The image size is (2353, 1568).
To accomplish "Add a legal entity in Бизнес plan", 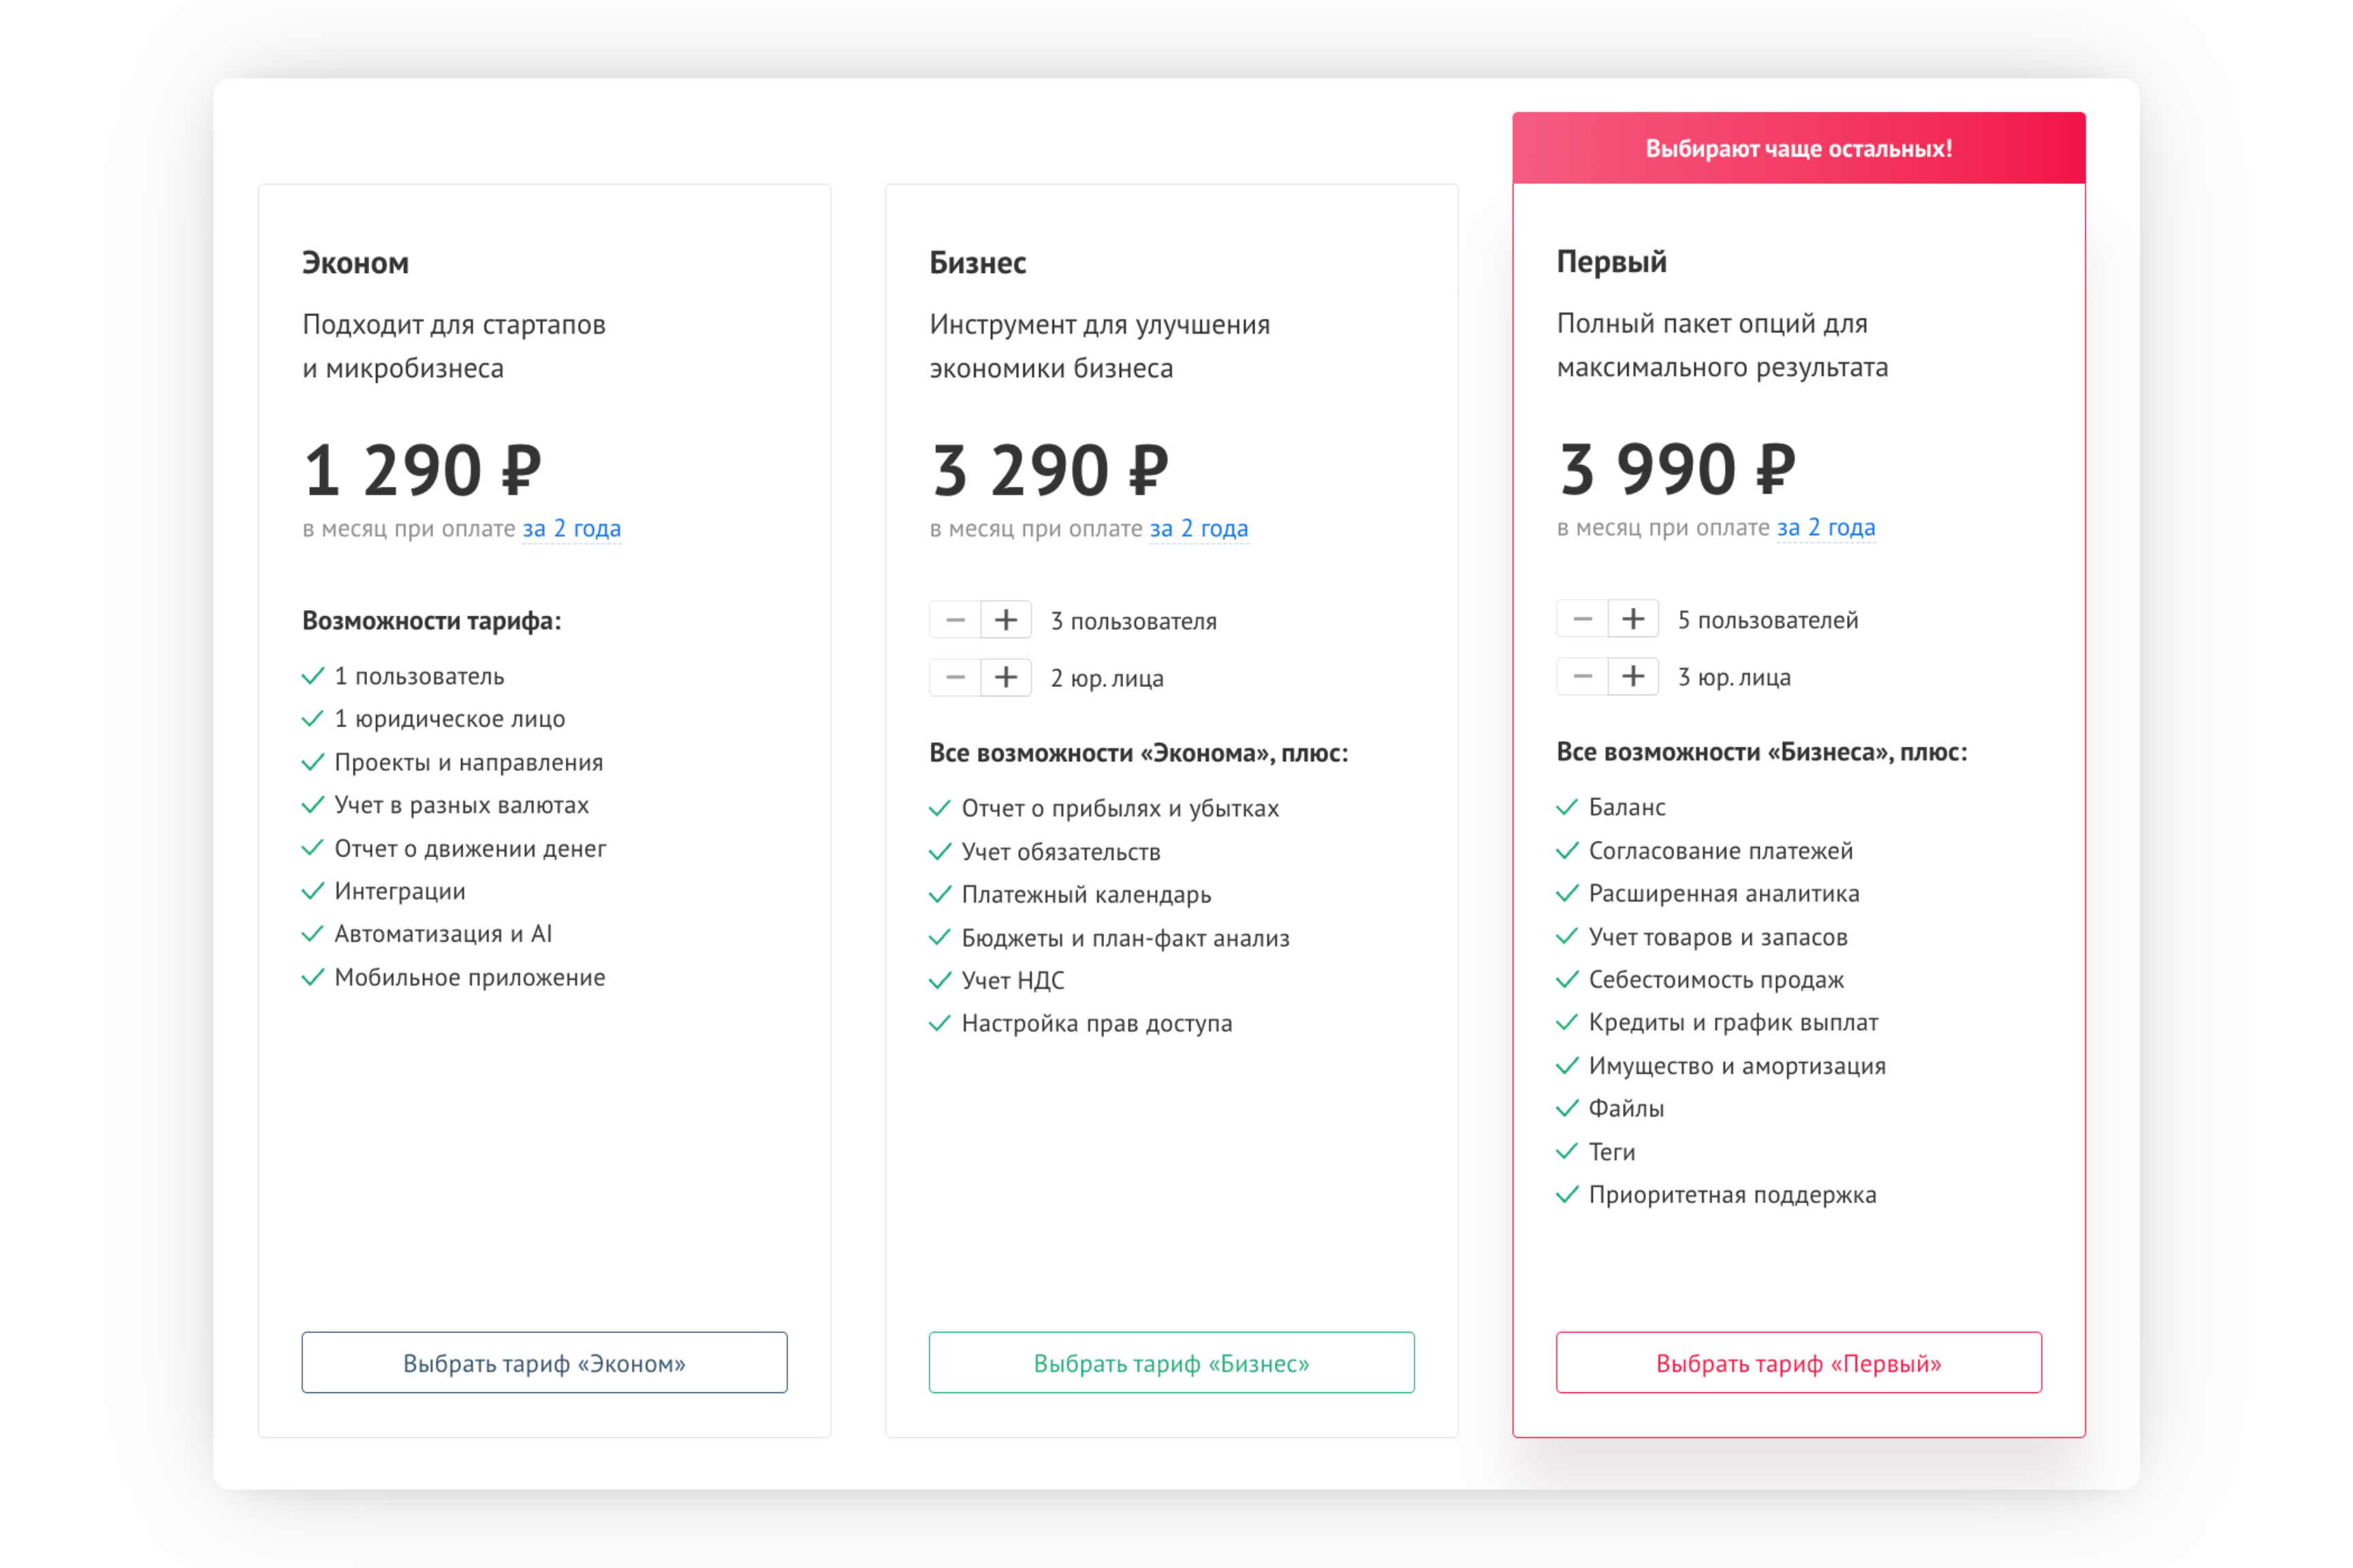I will [1005, 677].
